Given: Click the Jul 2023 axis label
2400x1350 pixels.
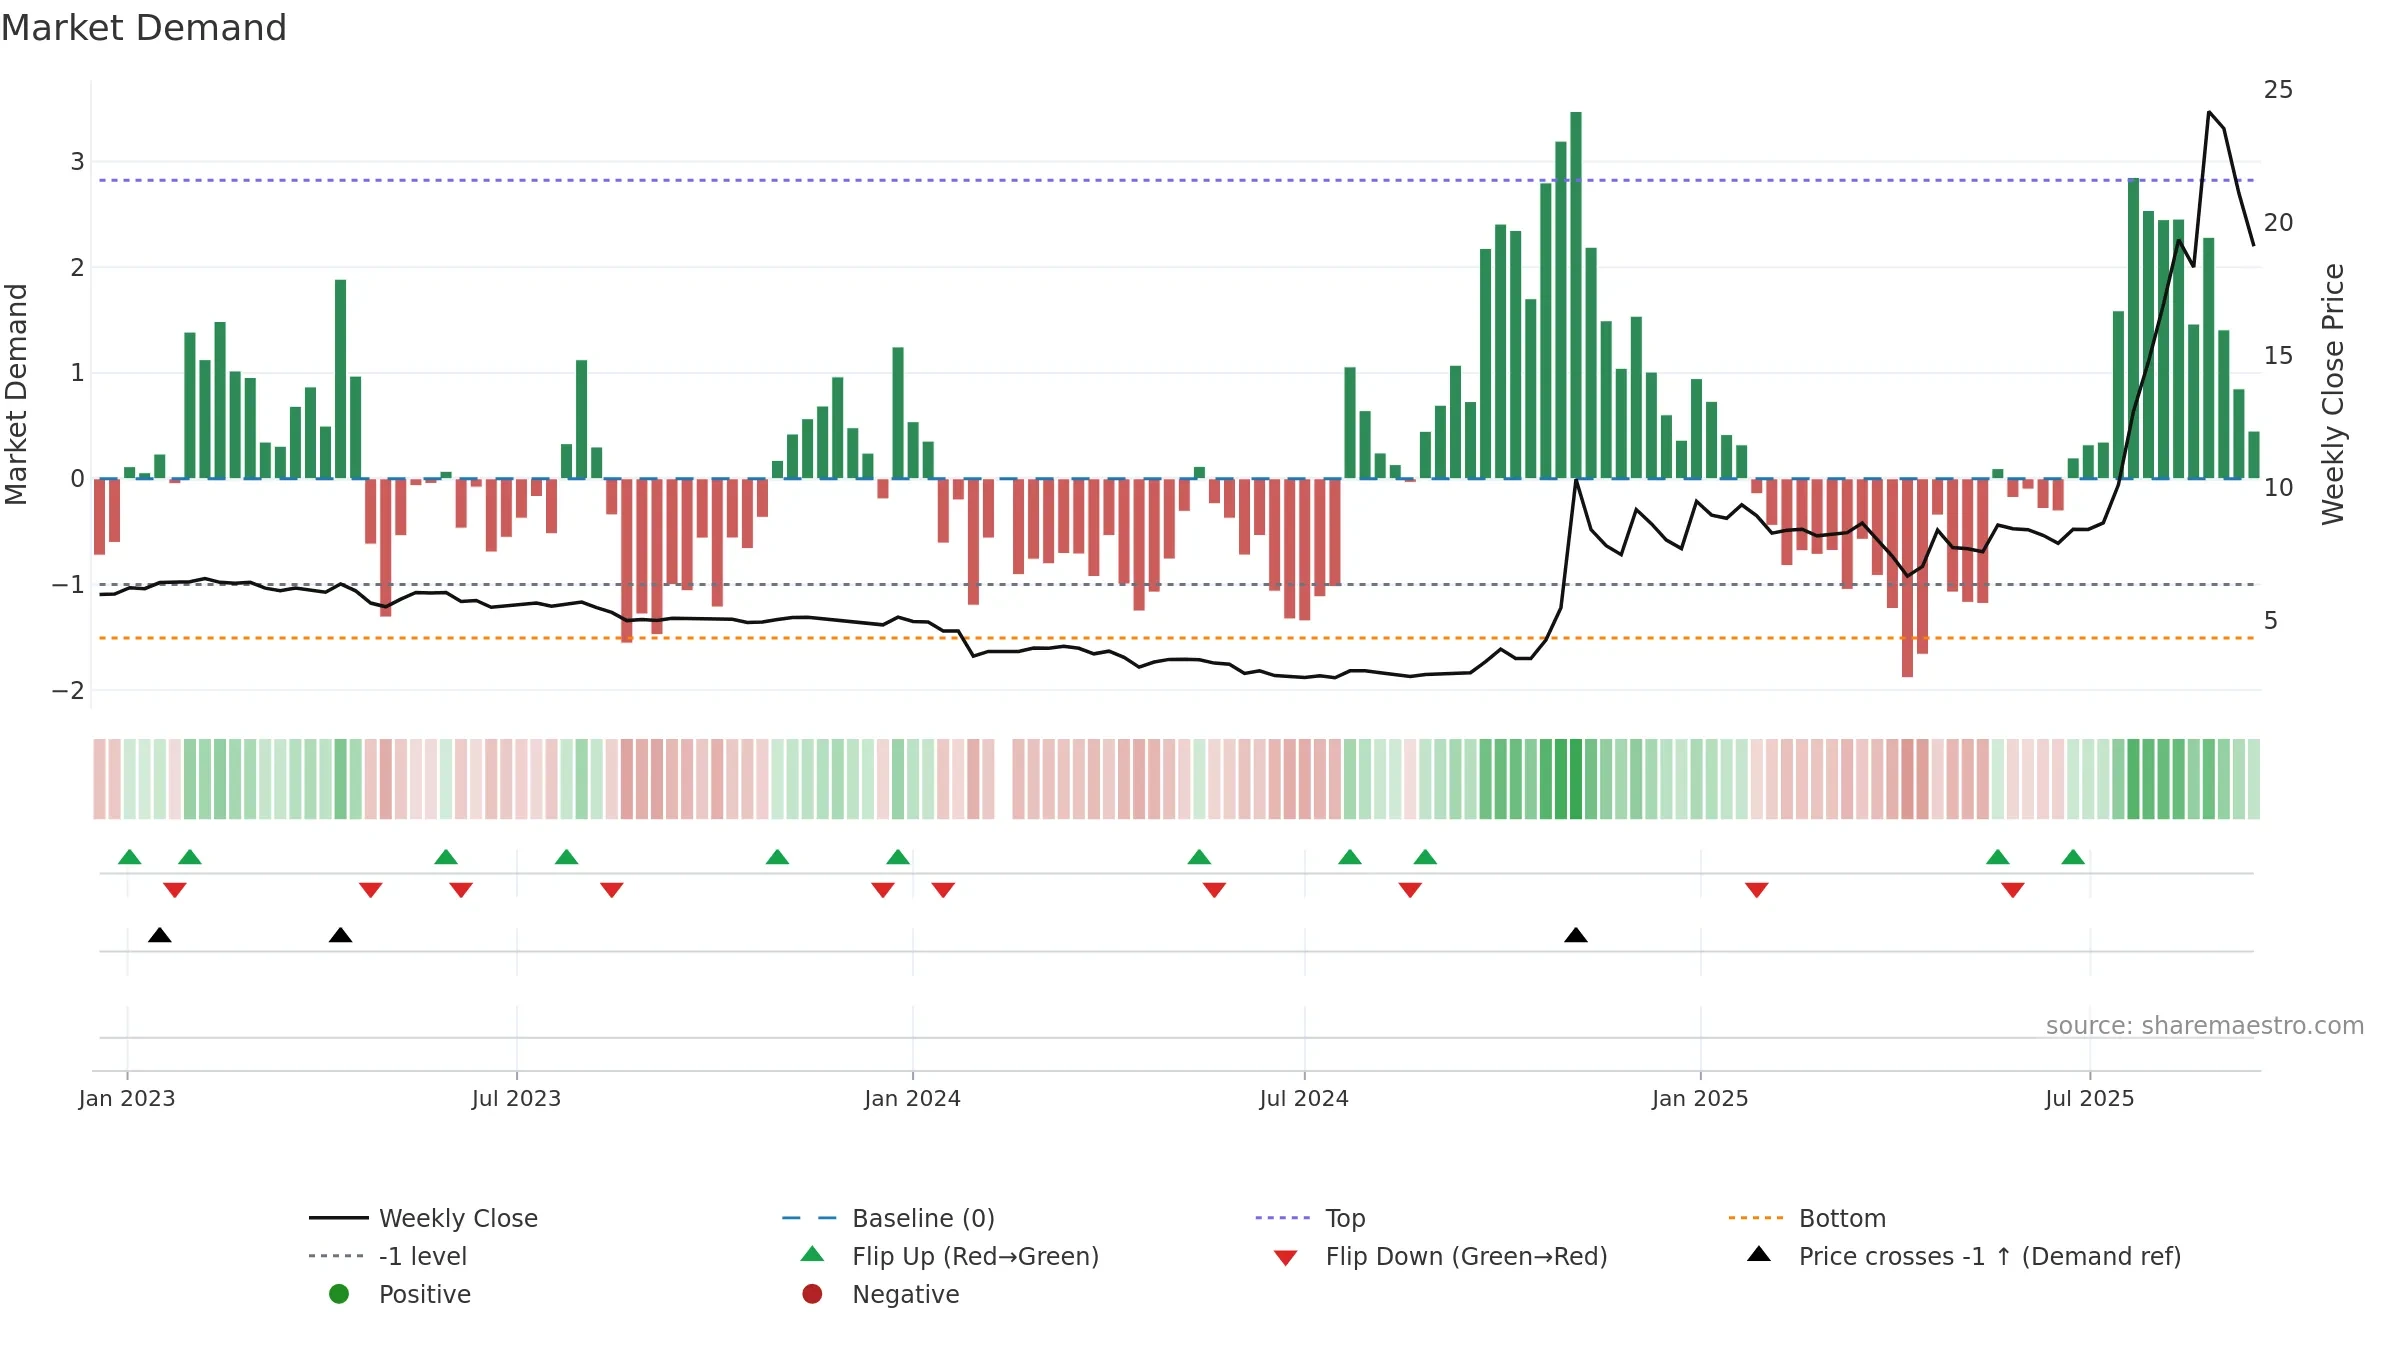Looking at the screenshot, I should 516,1099.
